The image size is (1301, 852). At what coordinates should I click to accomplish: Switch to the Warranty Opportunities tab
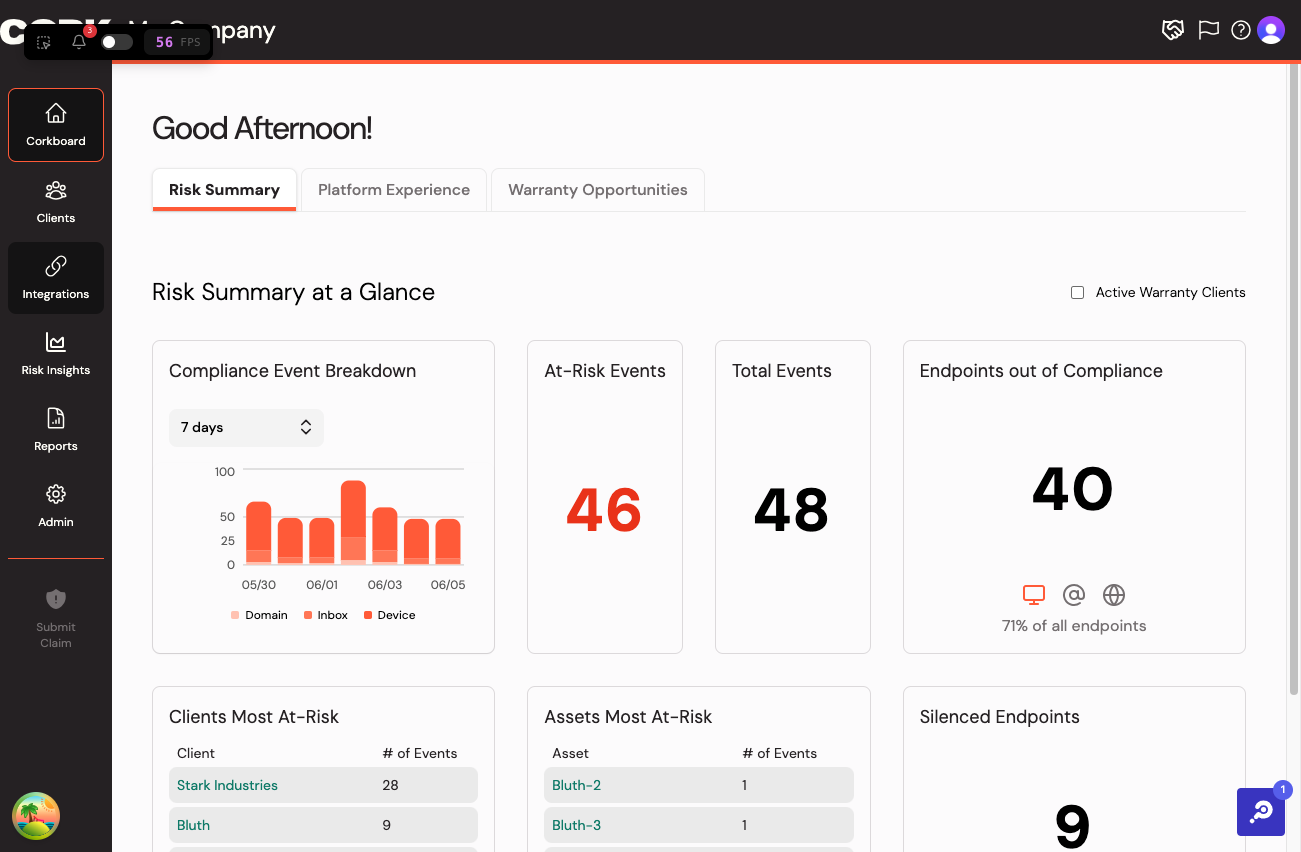(x=598, y=189)
